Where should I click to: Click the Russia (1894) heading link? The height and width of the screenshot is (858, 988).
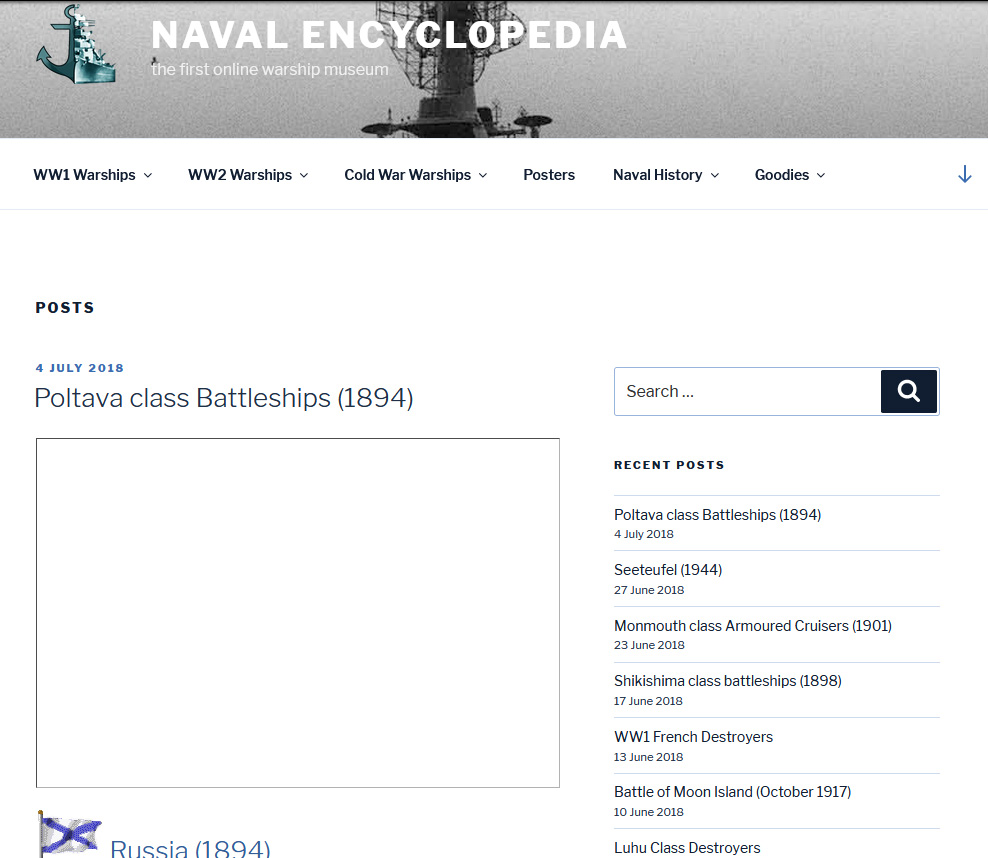coord(190,848)
